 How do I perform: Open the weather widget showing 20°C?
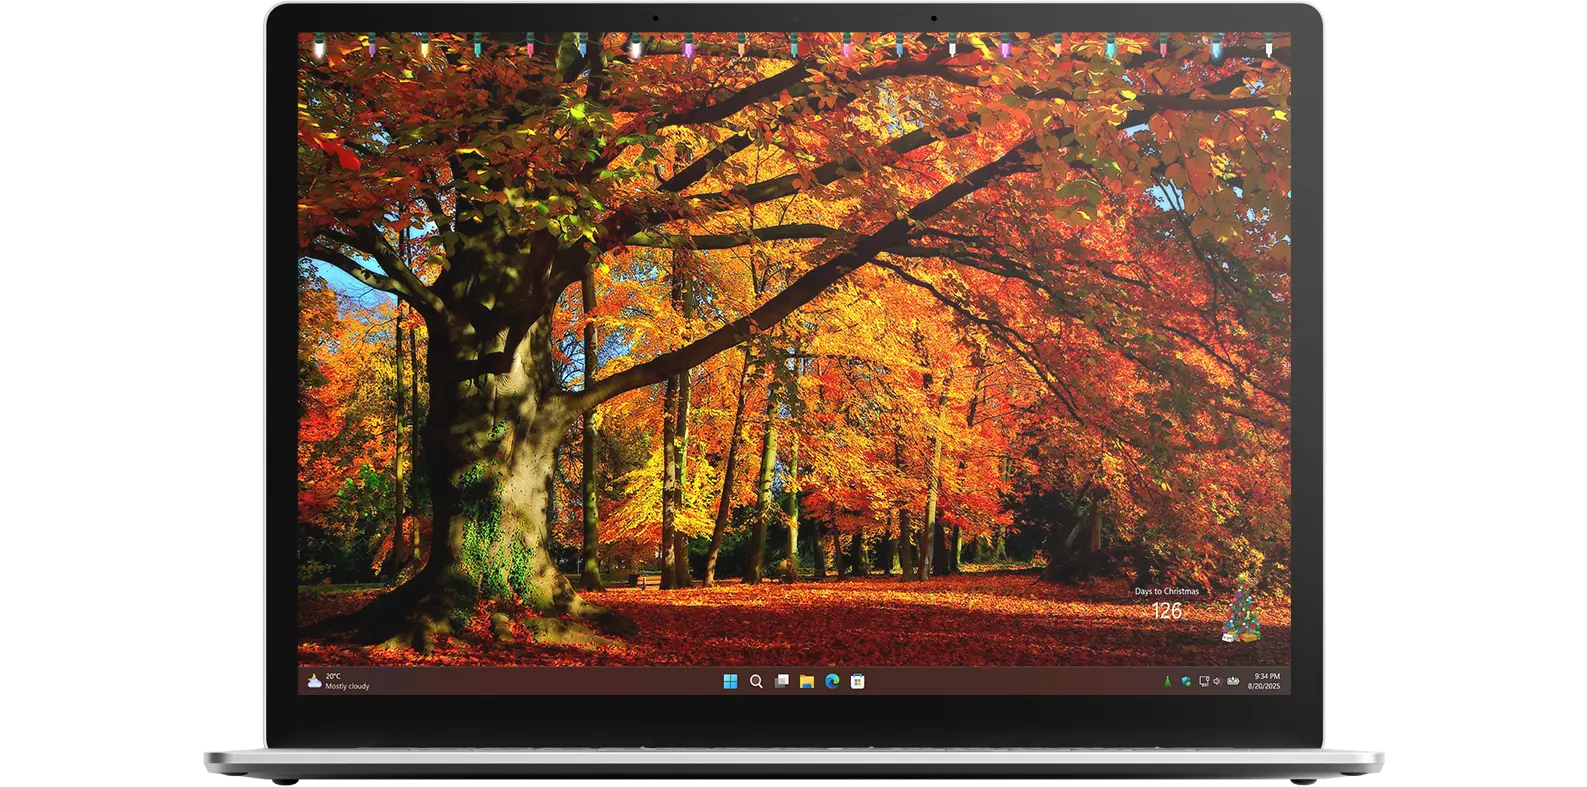click(338, 681)
